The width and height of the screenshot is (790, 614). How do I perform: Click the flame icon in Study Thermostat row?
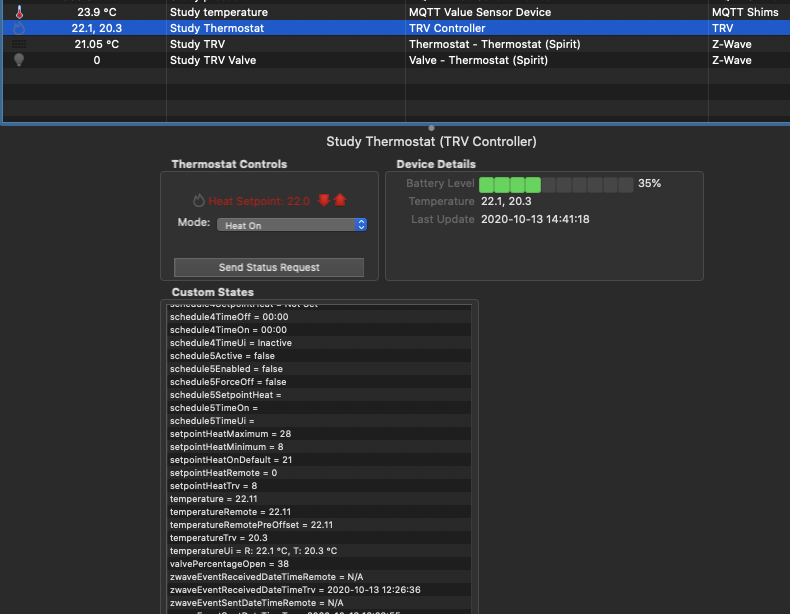19,28
